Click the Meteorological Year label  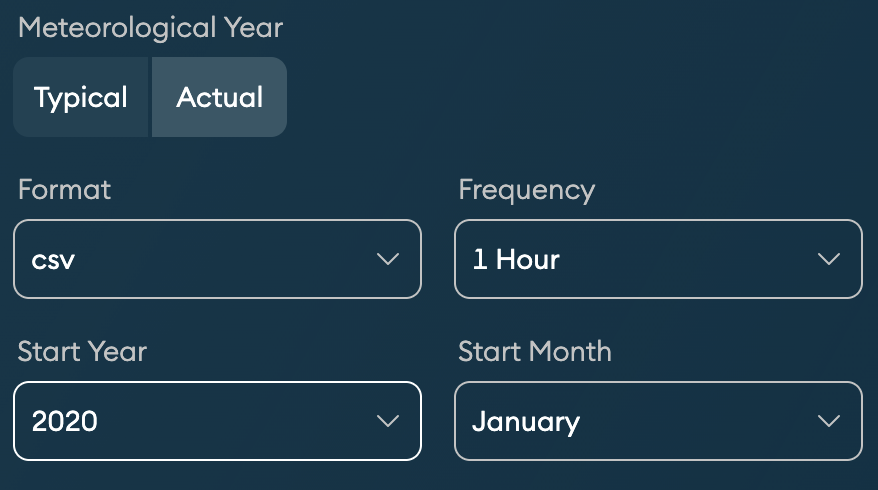pos(150,28)
